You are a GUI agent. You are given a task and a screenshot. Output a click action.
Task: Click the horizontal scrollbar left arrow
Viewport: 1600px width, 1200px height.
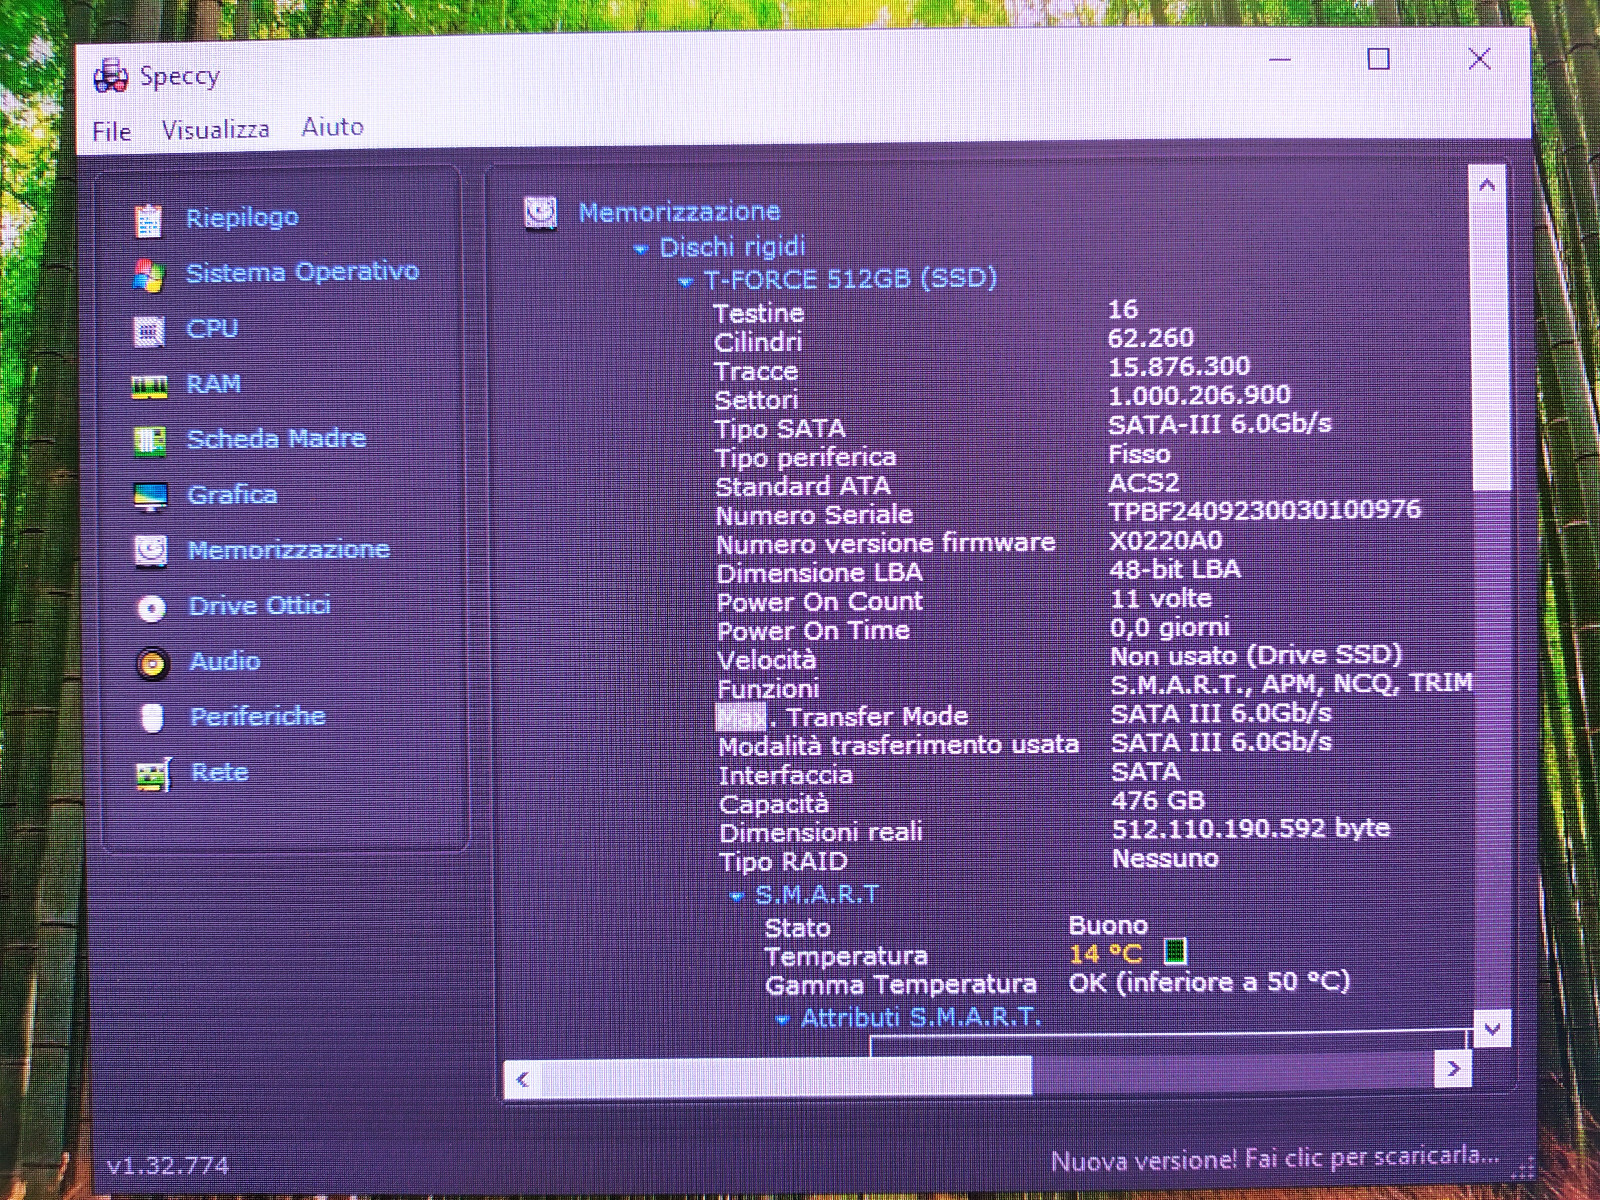[522, 1079]
